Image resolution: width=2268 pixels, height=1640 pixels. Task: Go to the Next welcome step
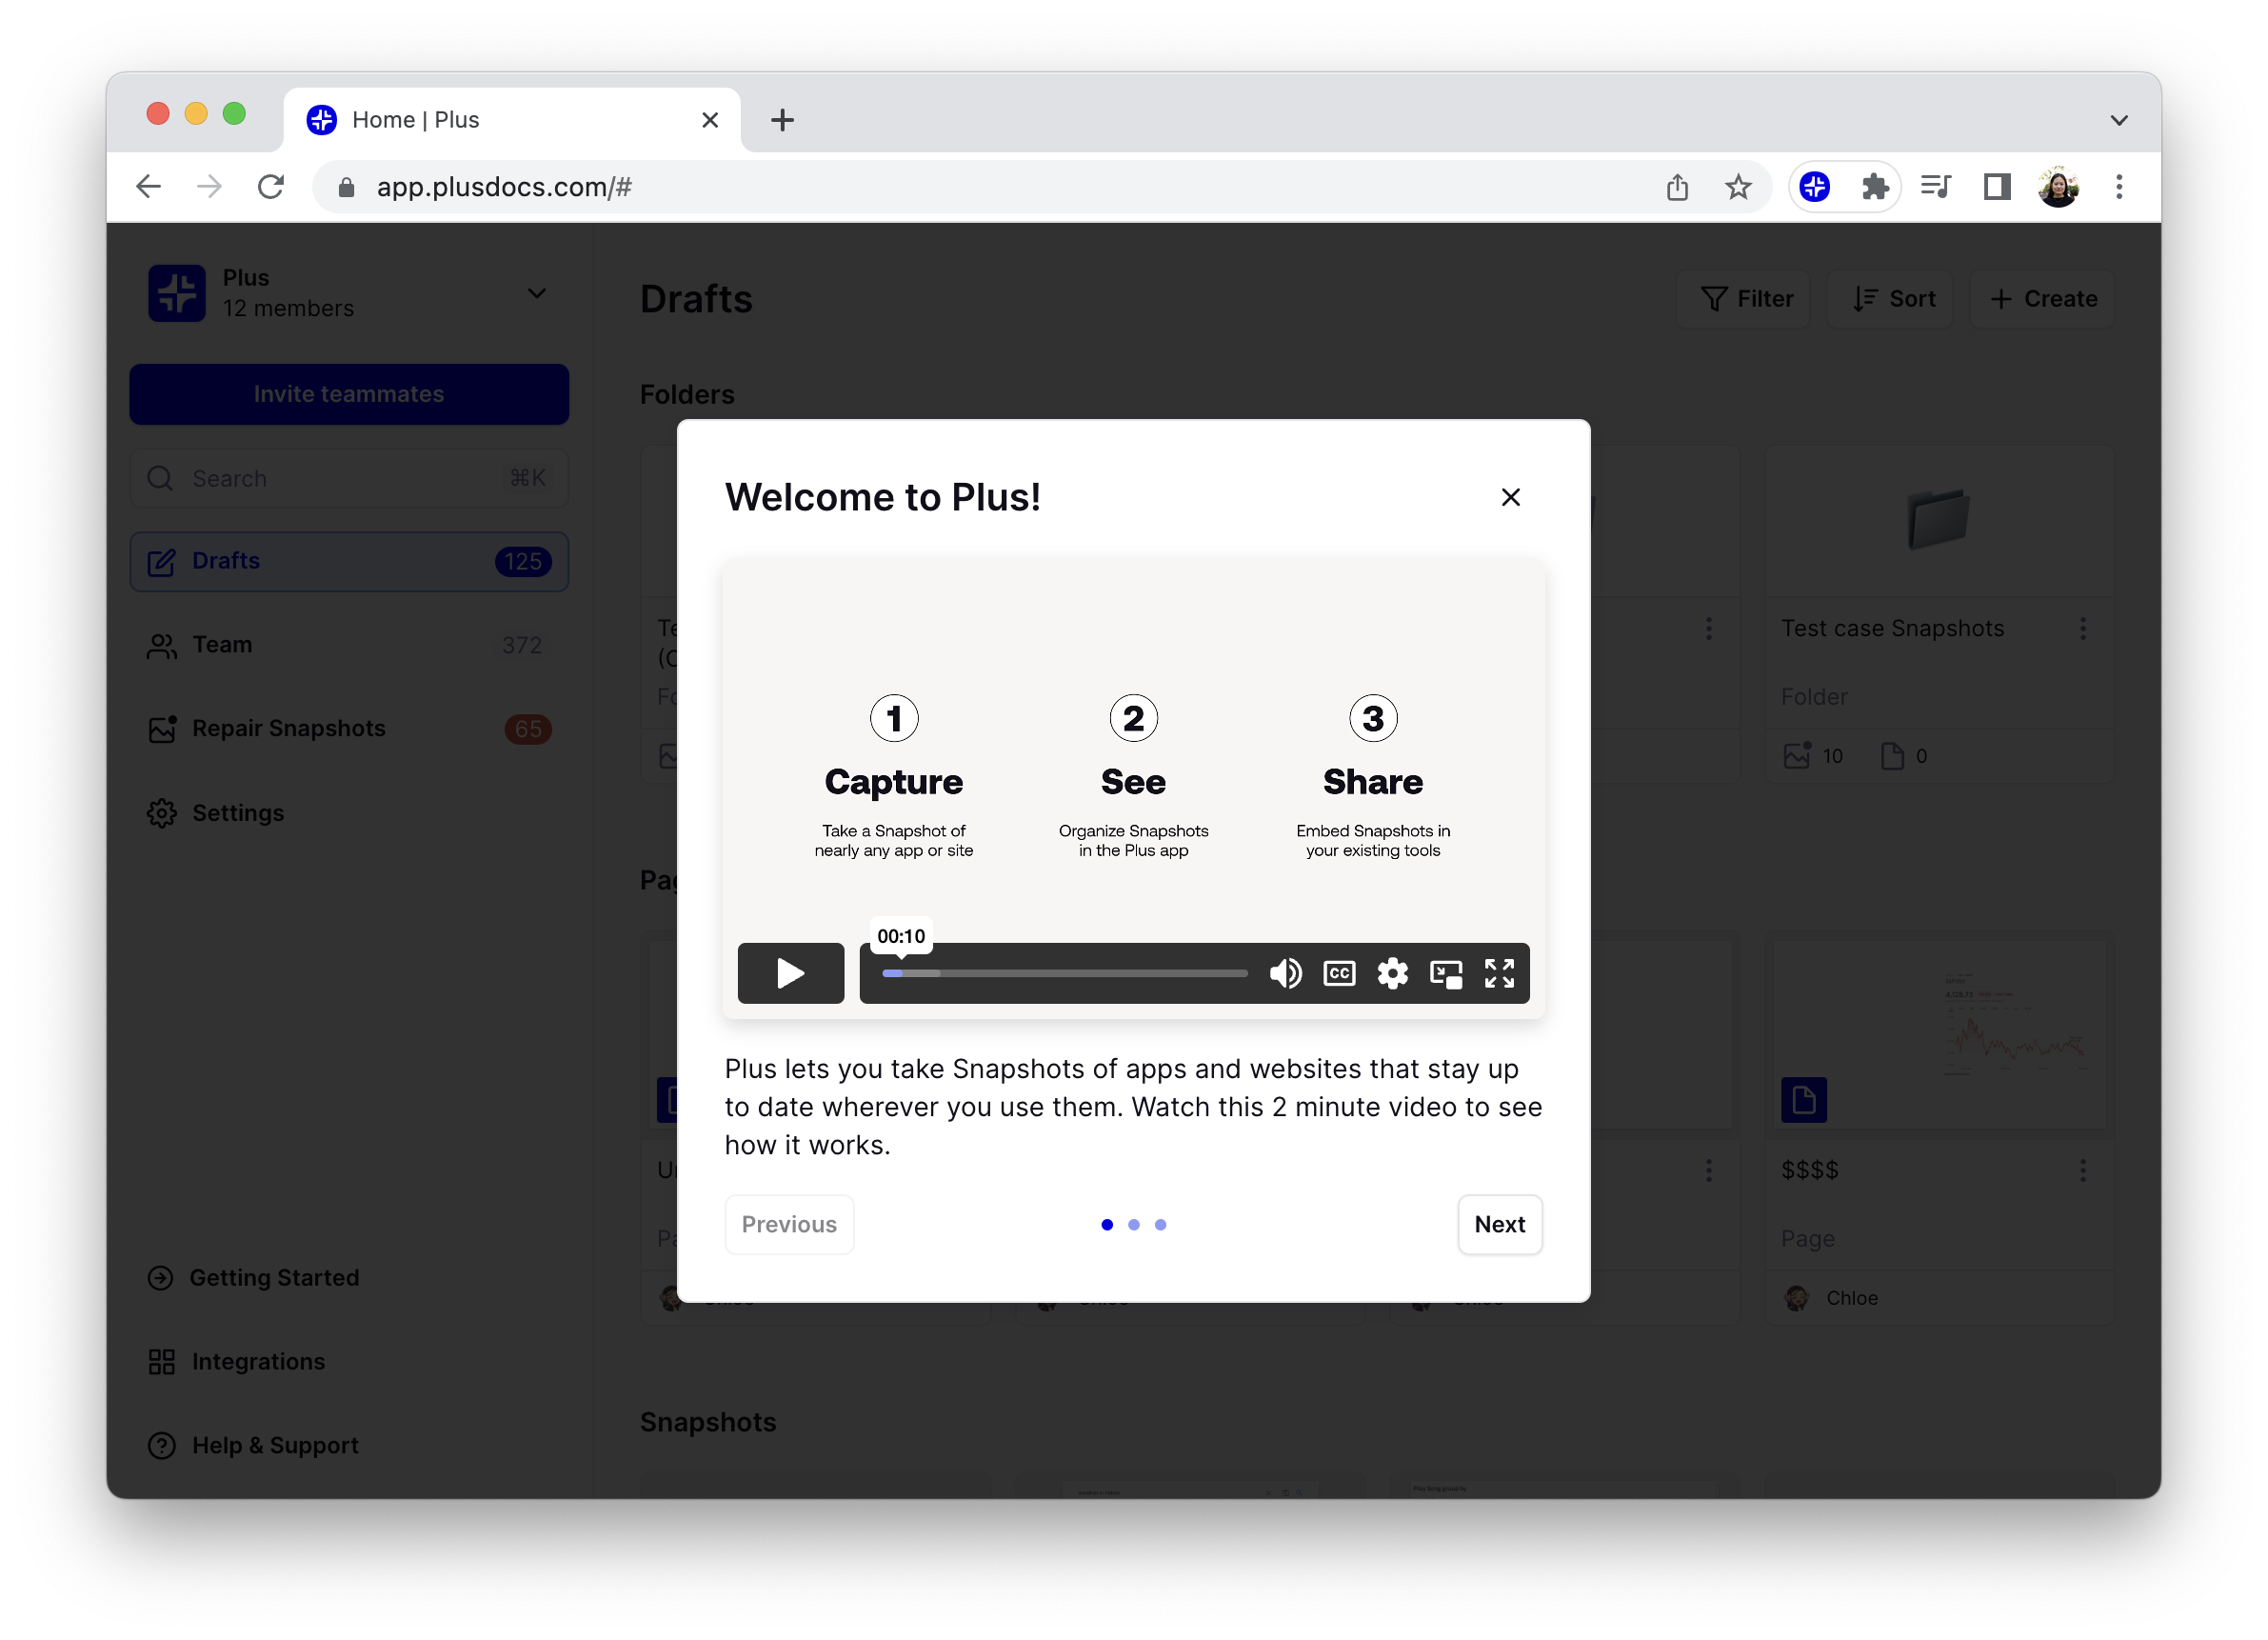pyautogui.click(x=1499, y=1224)
